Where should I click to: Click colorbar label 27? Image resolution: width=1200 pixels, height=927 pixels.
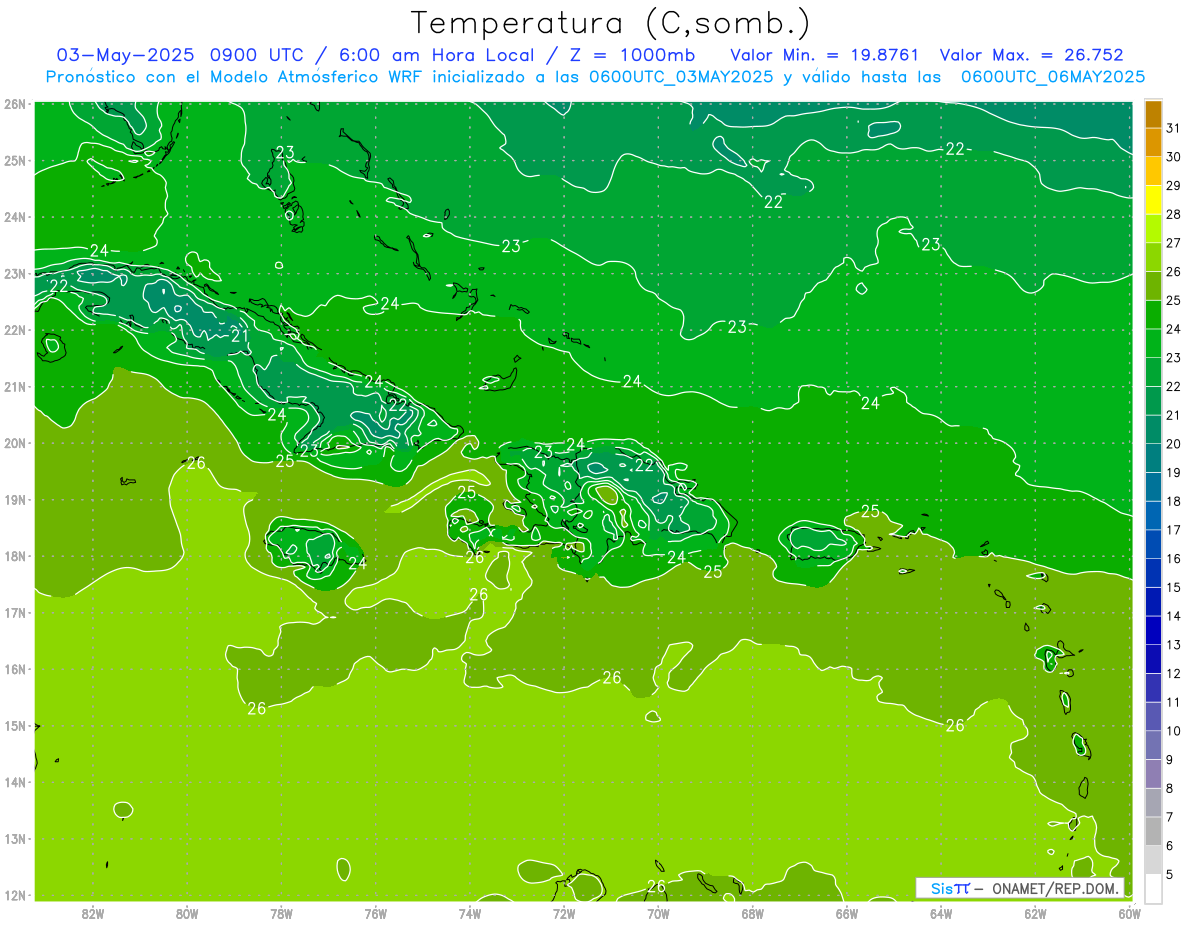pyautogui.click(x=1173, y=243)
